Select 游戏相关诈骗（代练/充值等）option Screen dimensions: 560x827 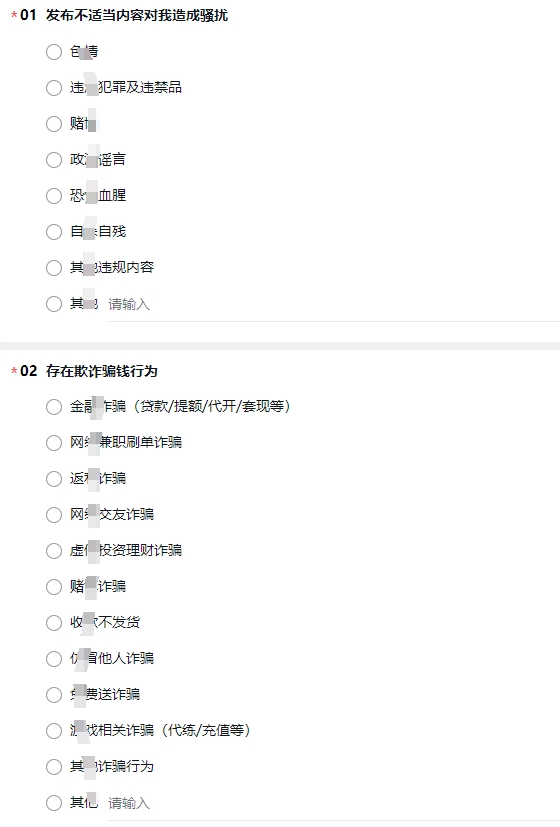tap(54, 731)
